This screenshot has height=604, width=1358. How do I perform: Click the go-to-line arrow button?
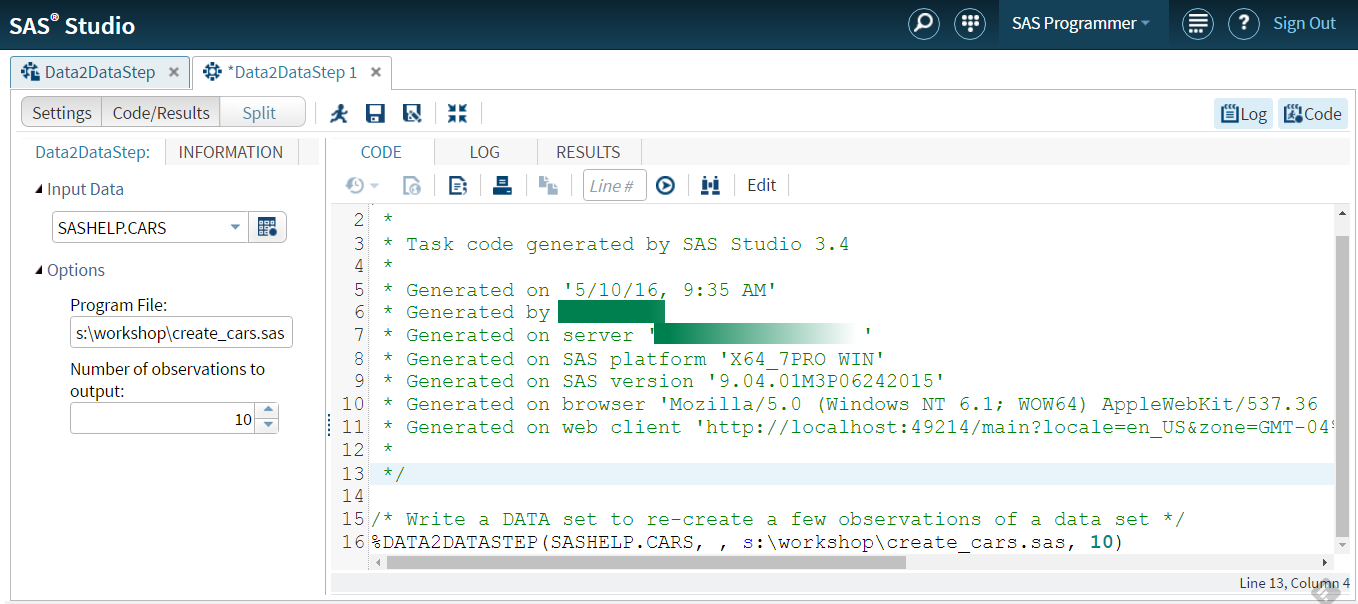click(x=665, y=185)
